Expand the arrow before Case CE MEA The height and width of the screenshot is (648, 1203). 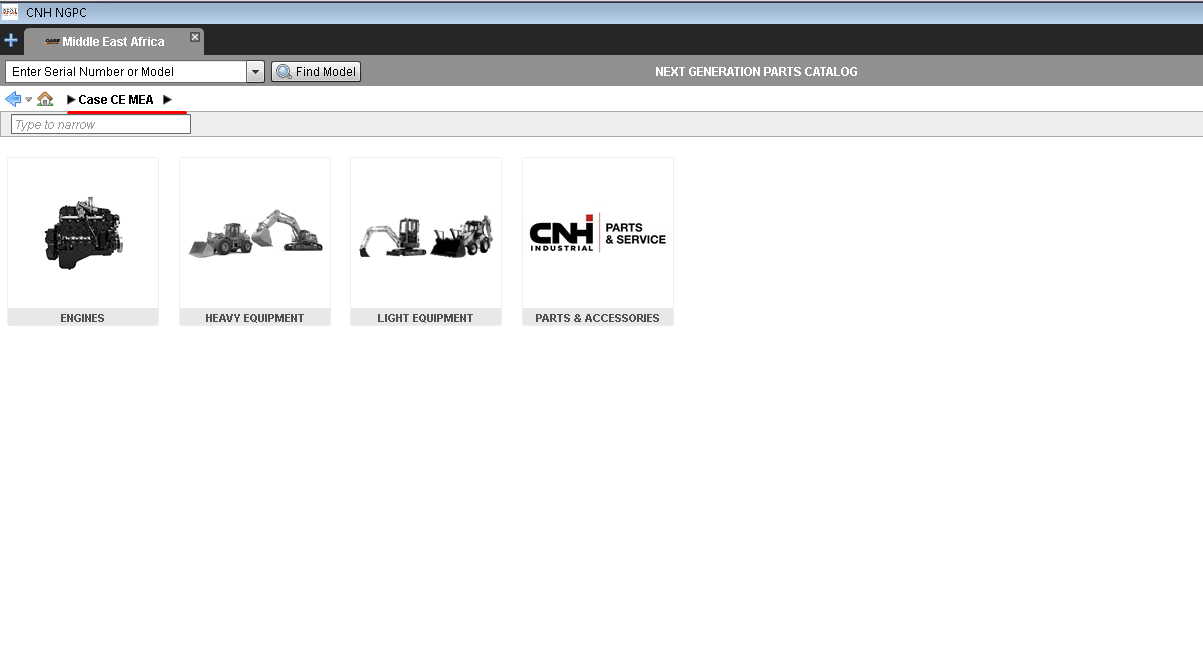click(71, 100)
